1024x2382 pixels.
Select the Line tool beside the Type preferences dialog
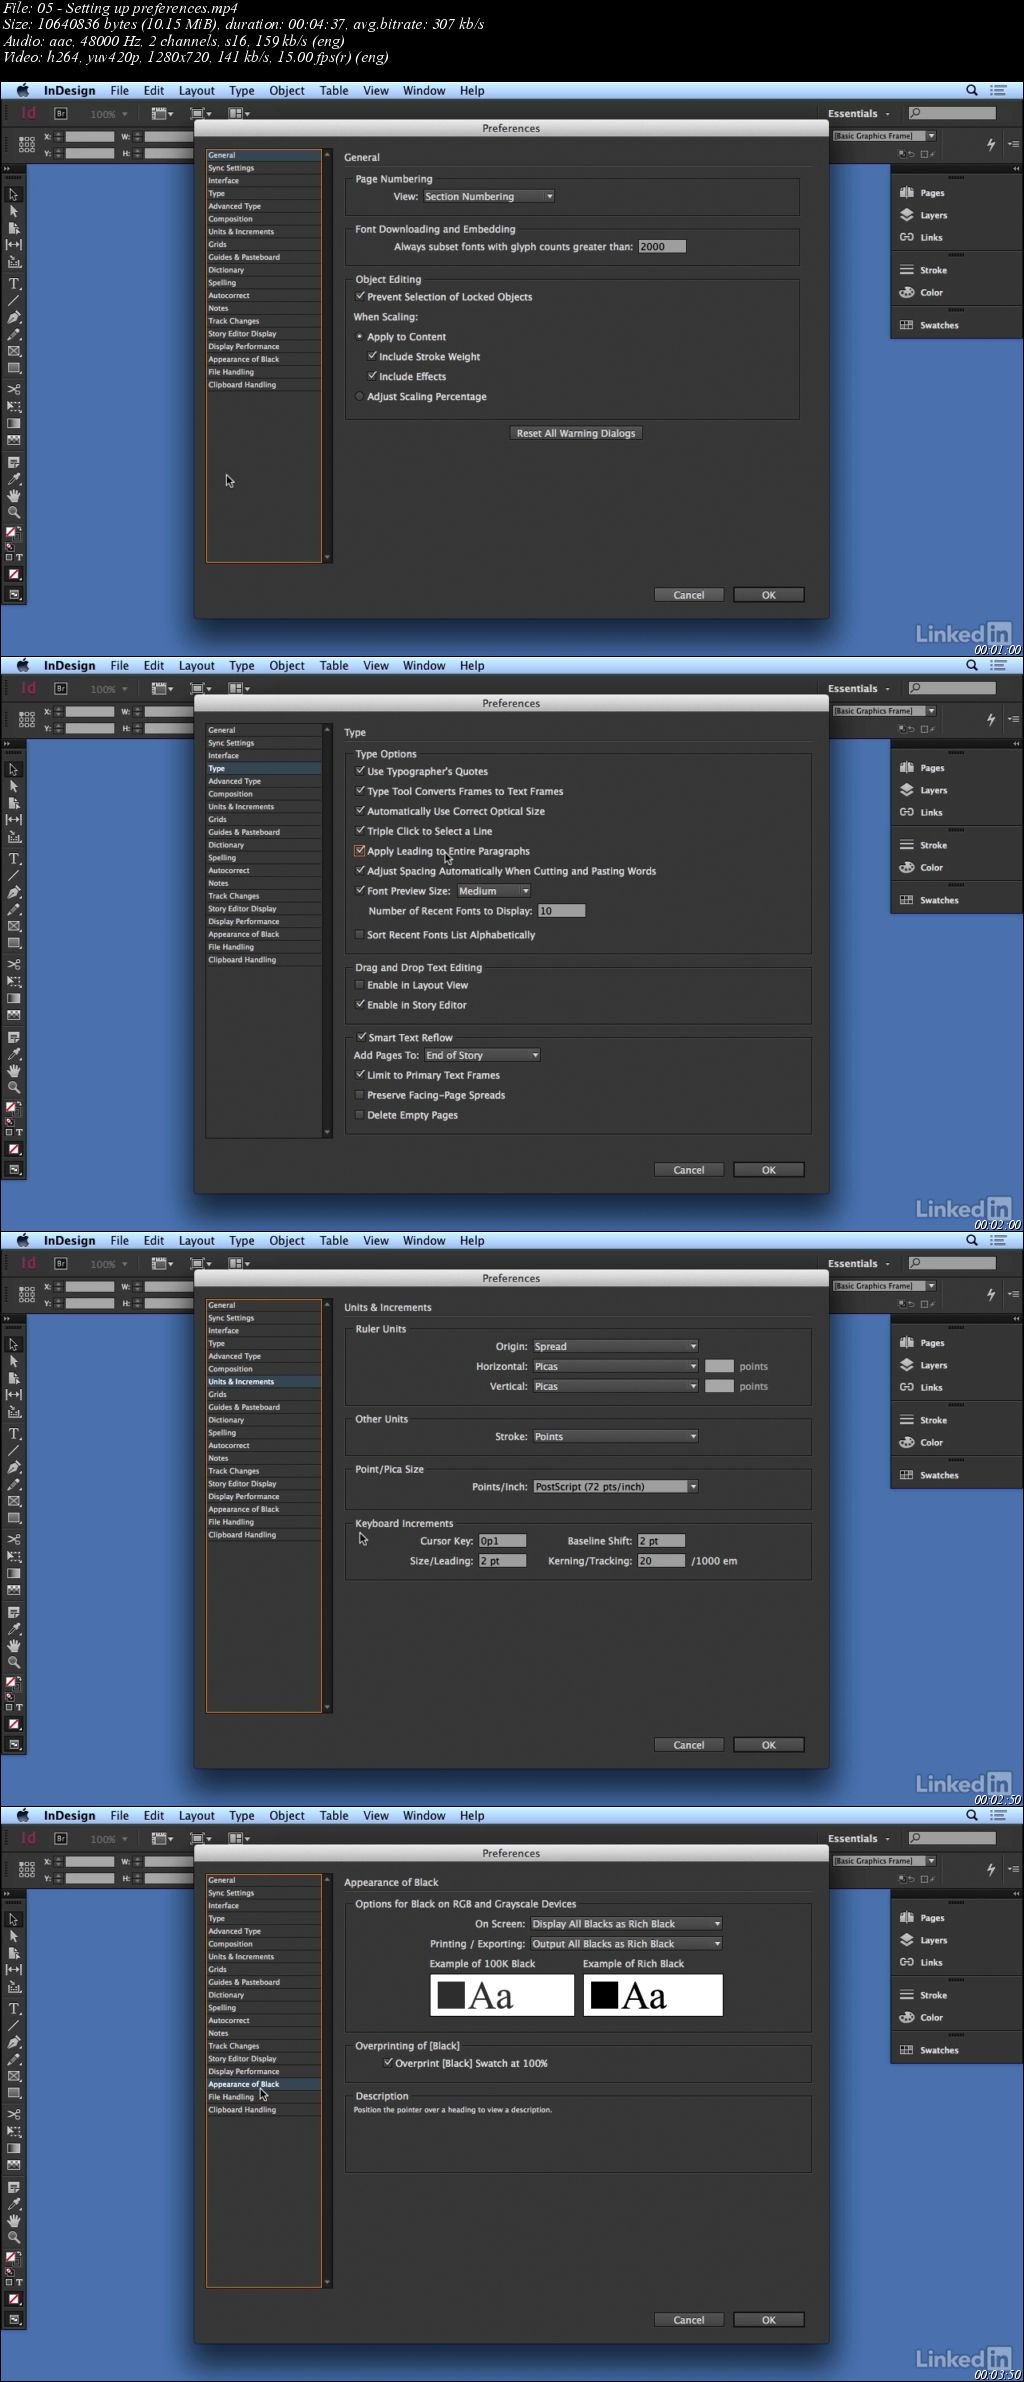[14, 875]
